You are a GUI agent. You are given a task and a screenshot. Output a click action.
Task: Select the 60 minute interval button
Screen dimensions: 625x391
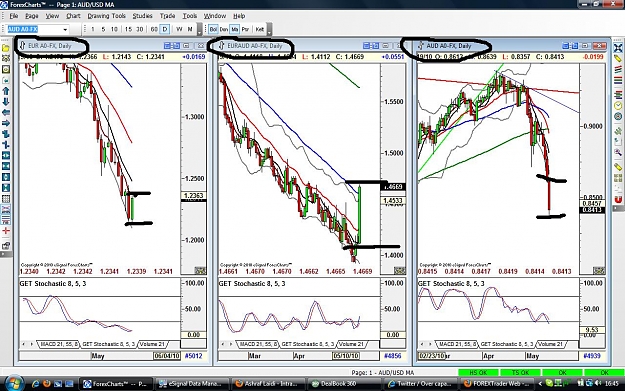154,29
